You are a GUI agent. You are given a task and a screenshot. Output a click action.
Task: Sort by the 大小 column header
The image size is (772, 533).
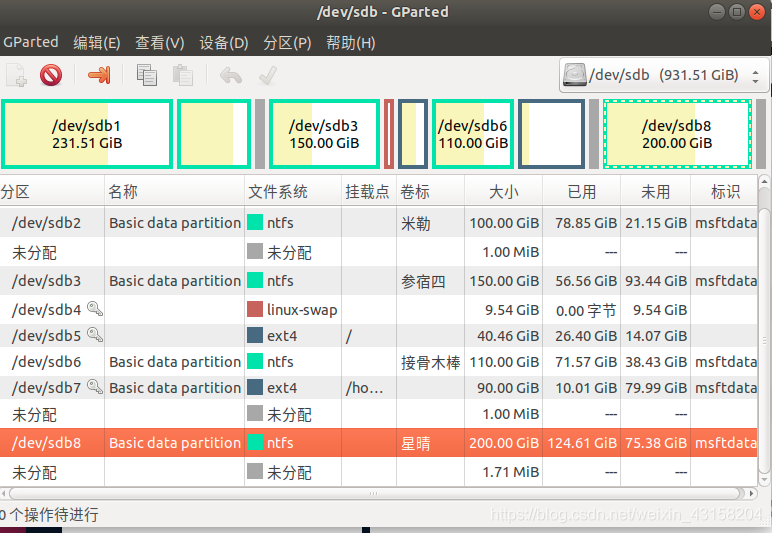tap(503, 191)
